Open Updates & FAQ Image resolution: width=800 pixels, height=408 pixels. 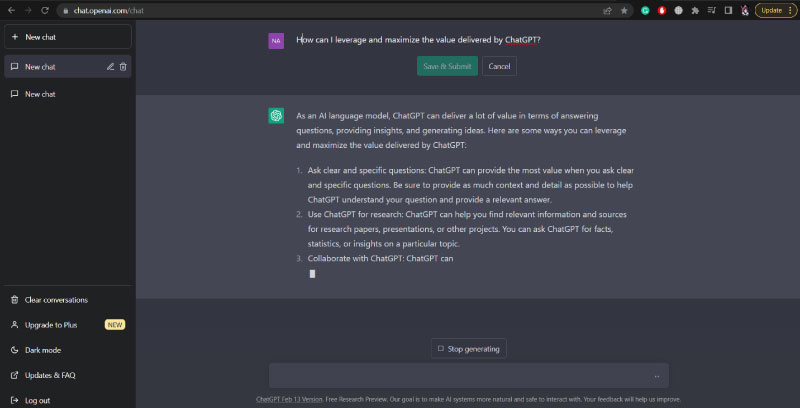click(x=68, y=375)
